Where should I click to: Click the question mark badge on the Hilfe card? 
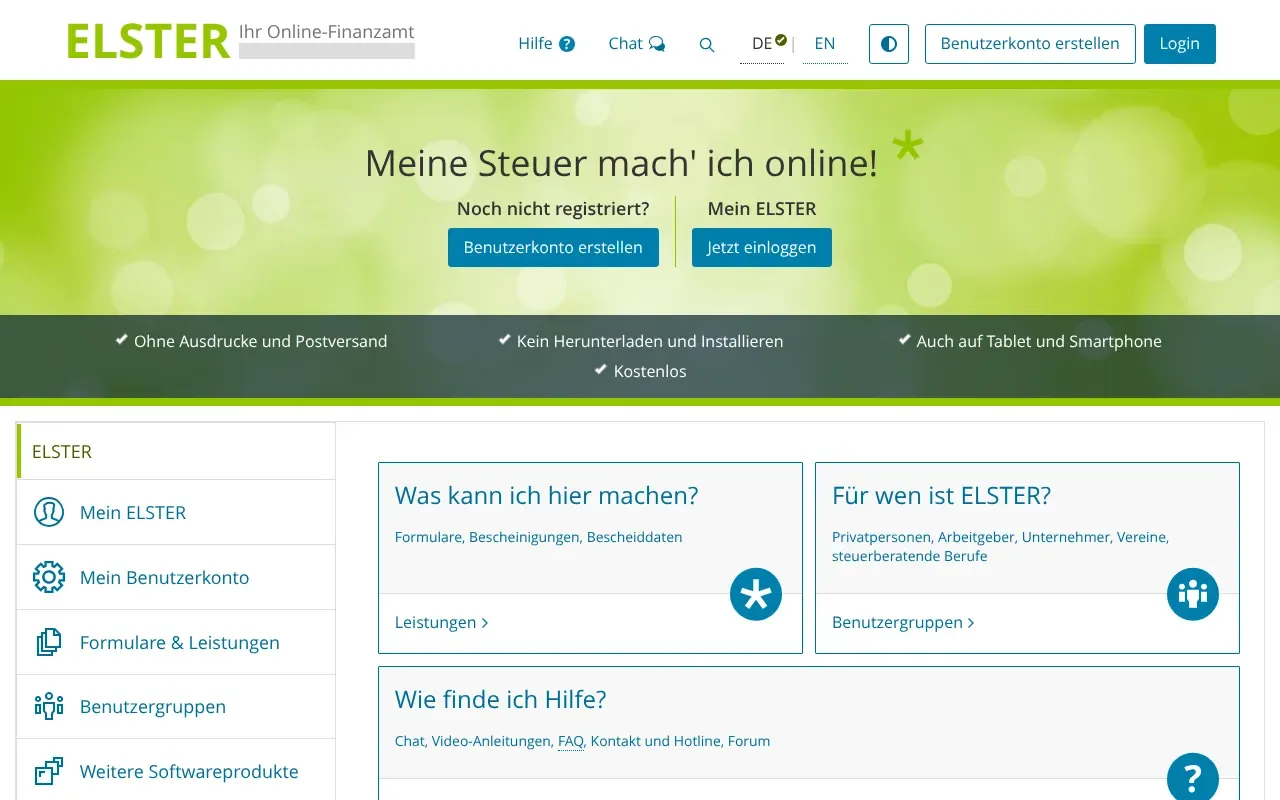[1192, 777]
